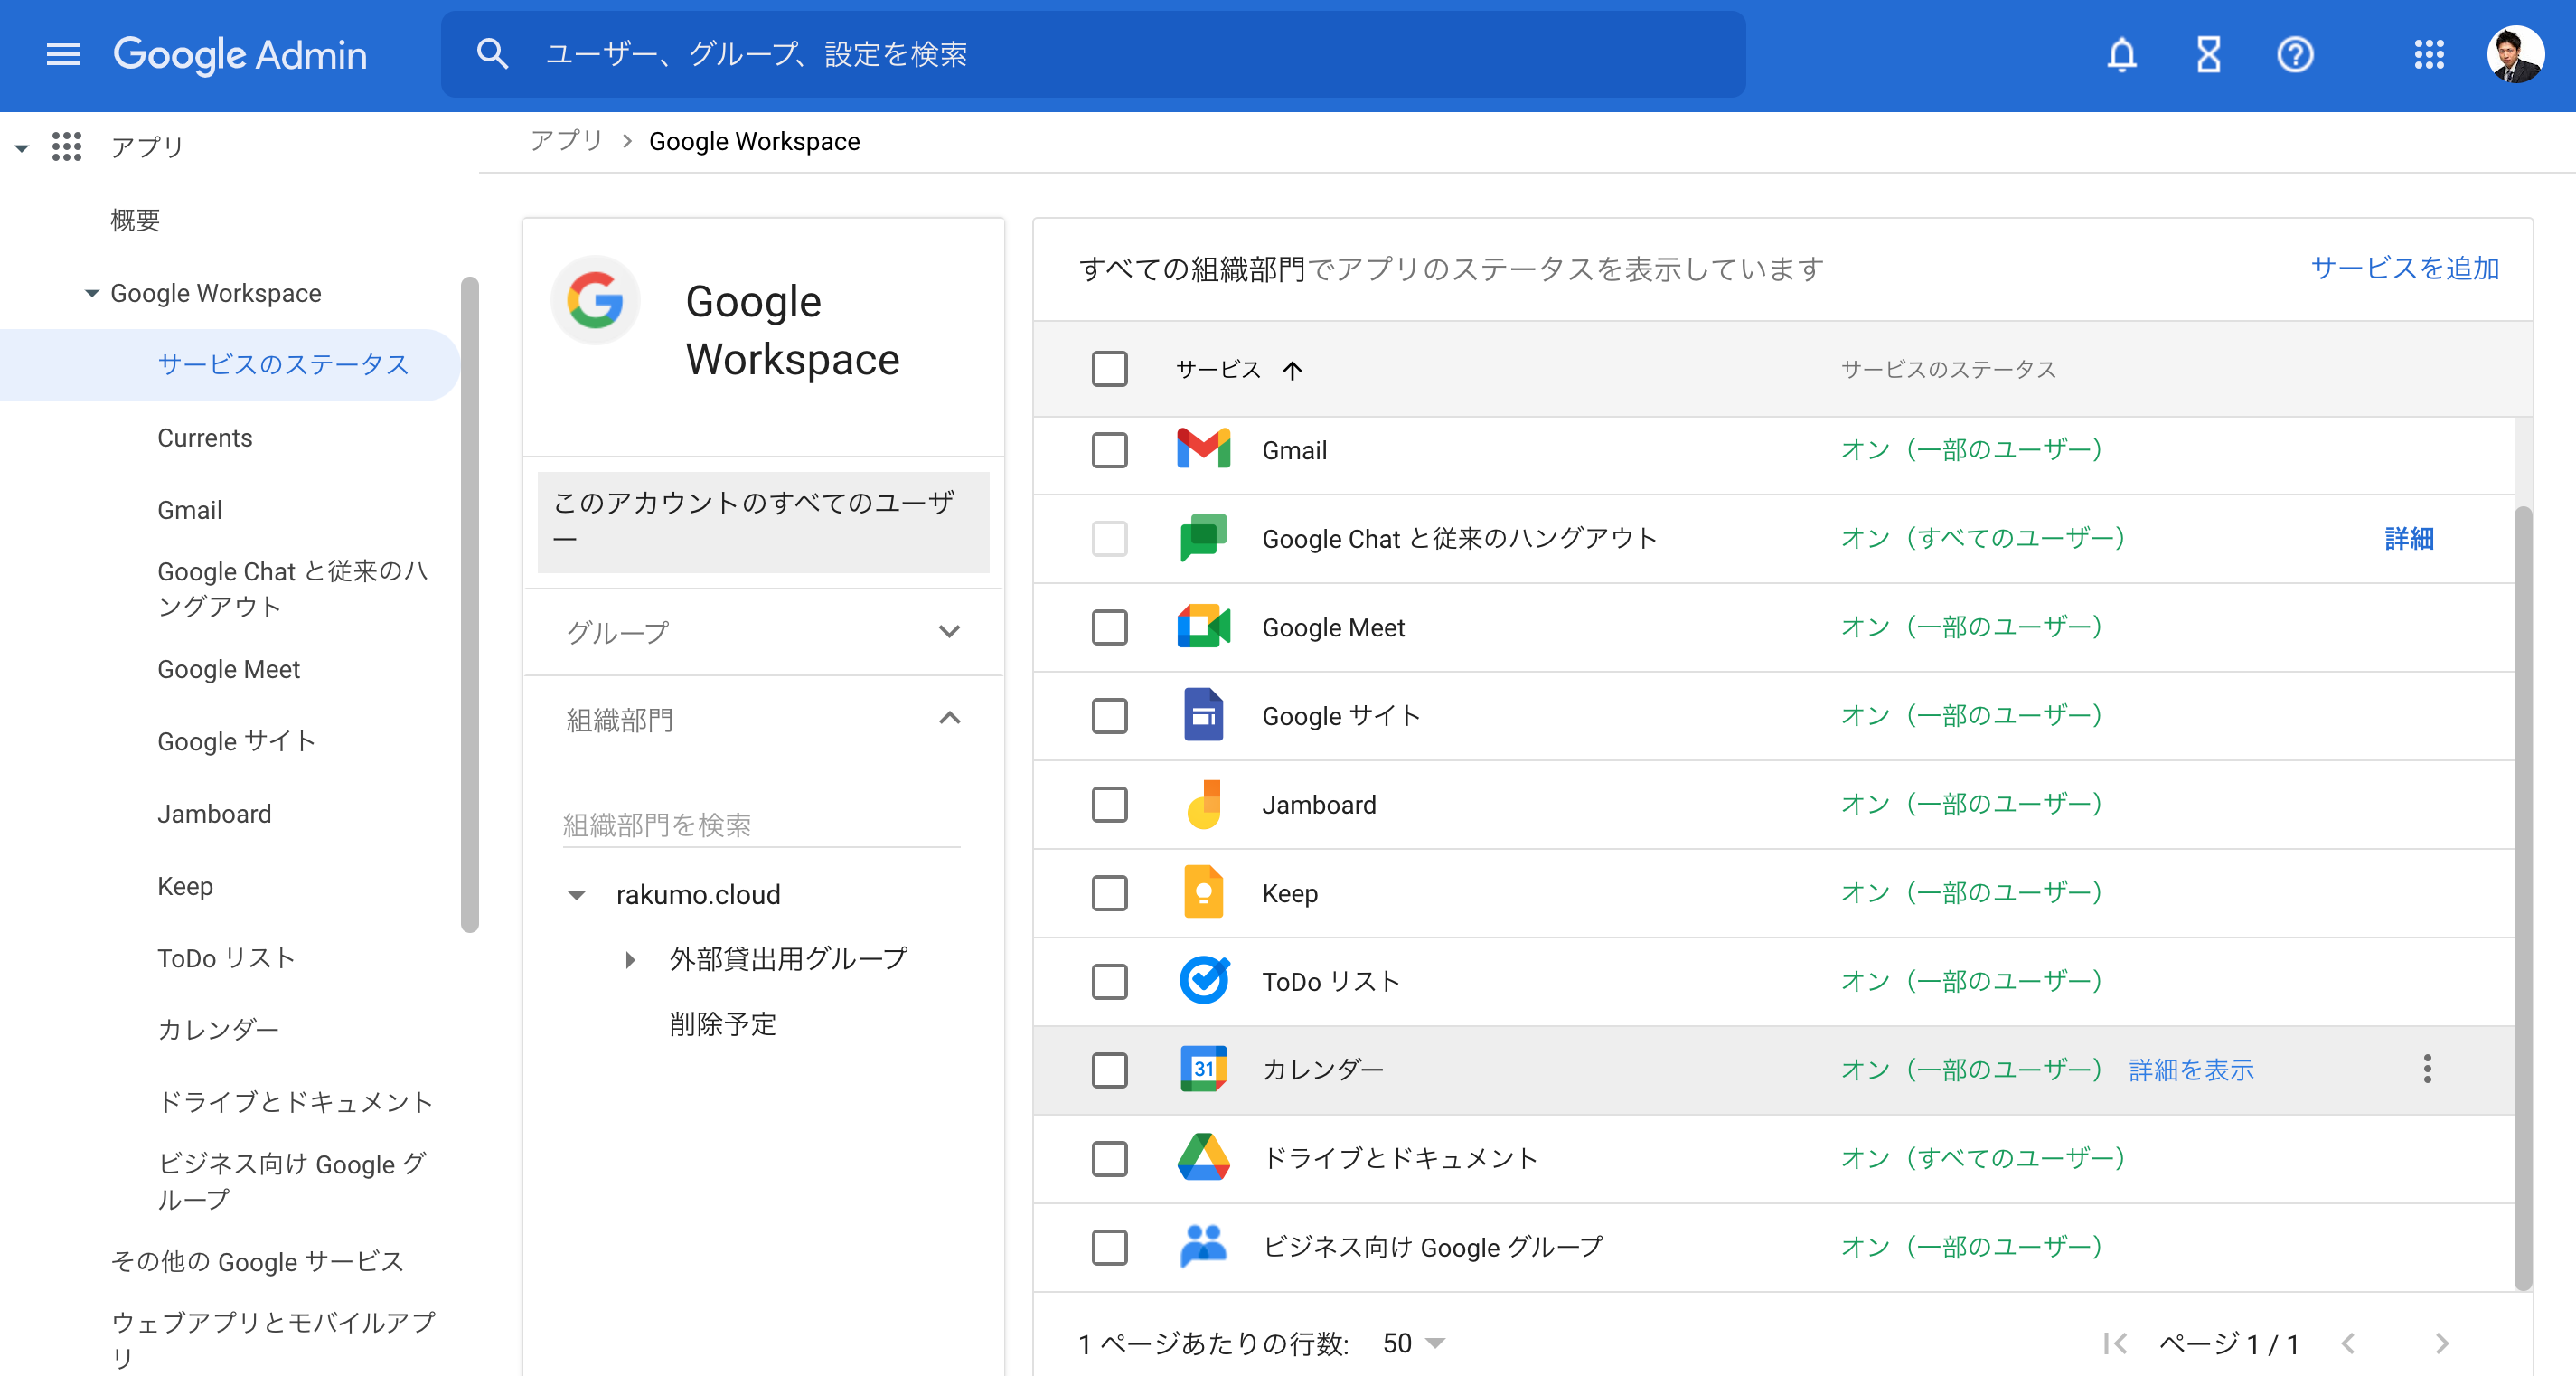The image size is (2576, 1376).
Task: Collapse the Google Workspace sidebar arrow
Action: point(91,293)
